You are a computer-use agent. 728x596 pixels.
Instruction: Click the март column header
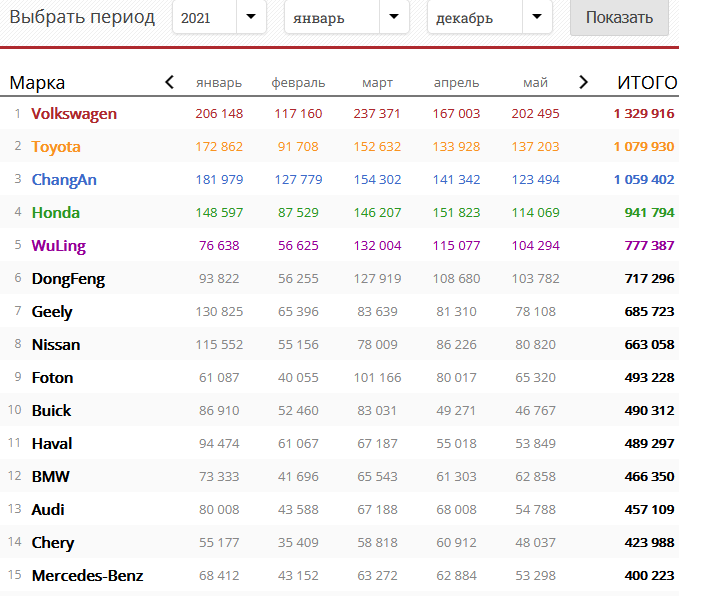tap(377, 83)
